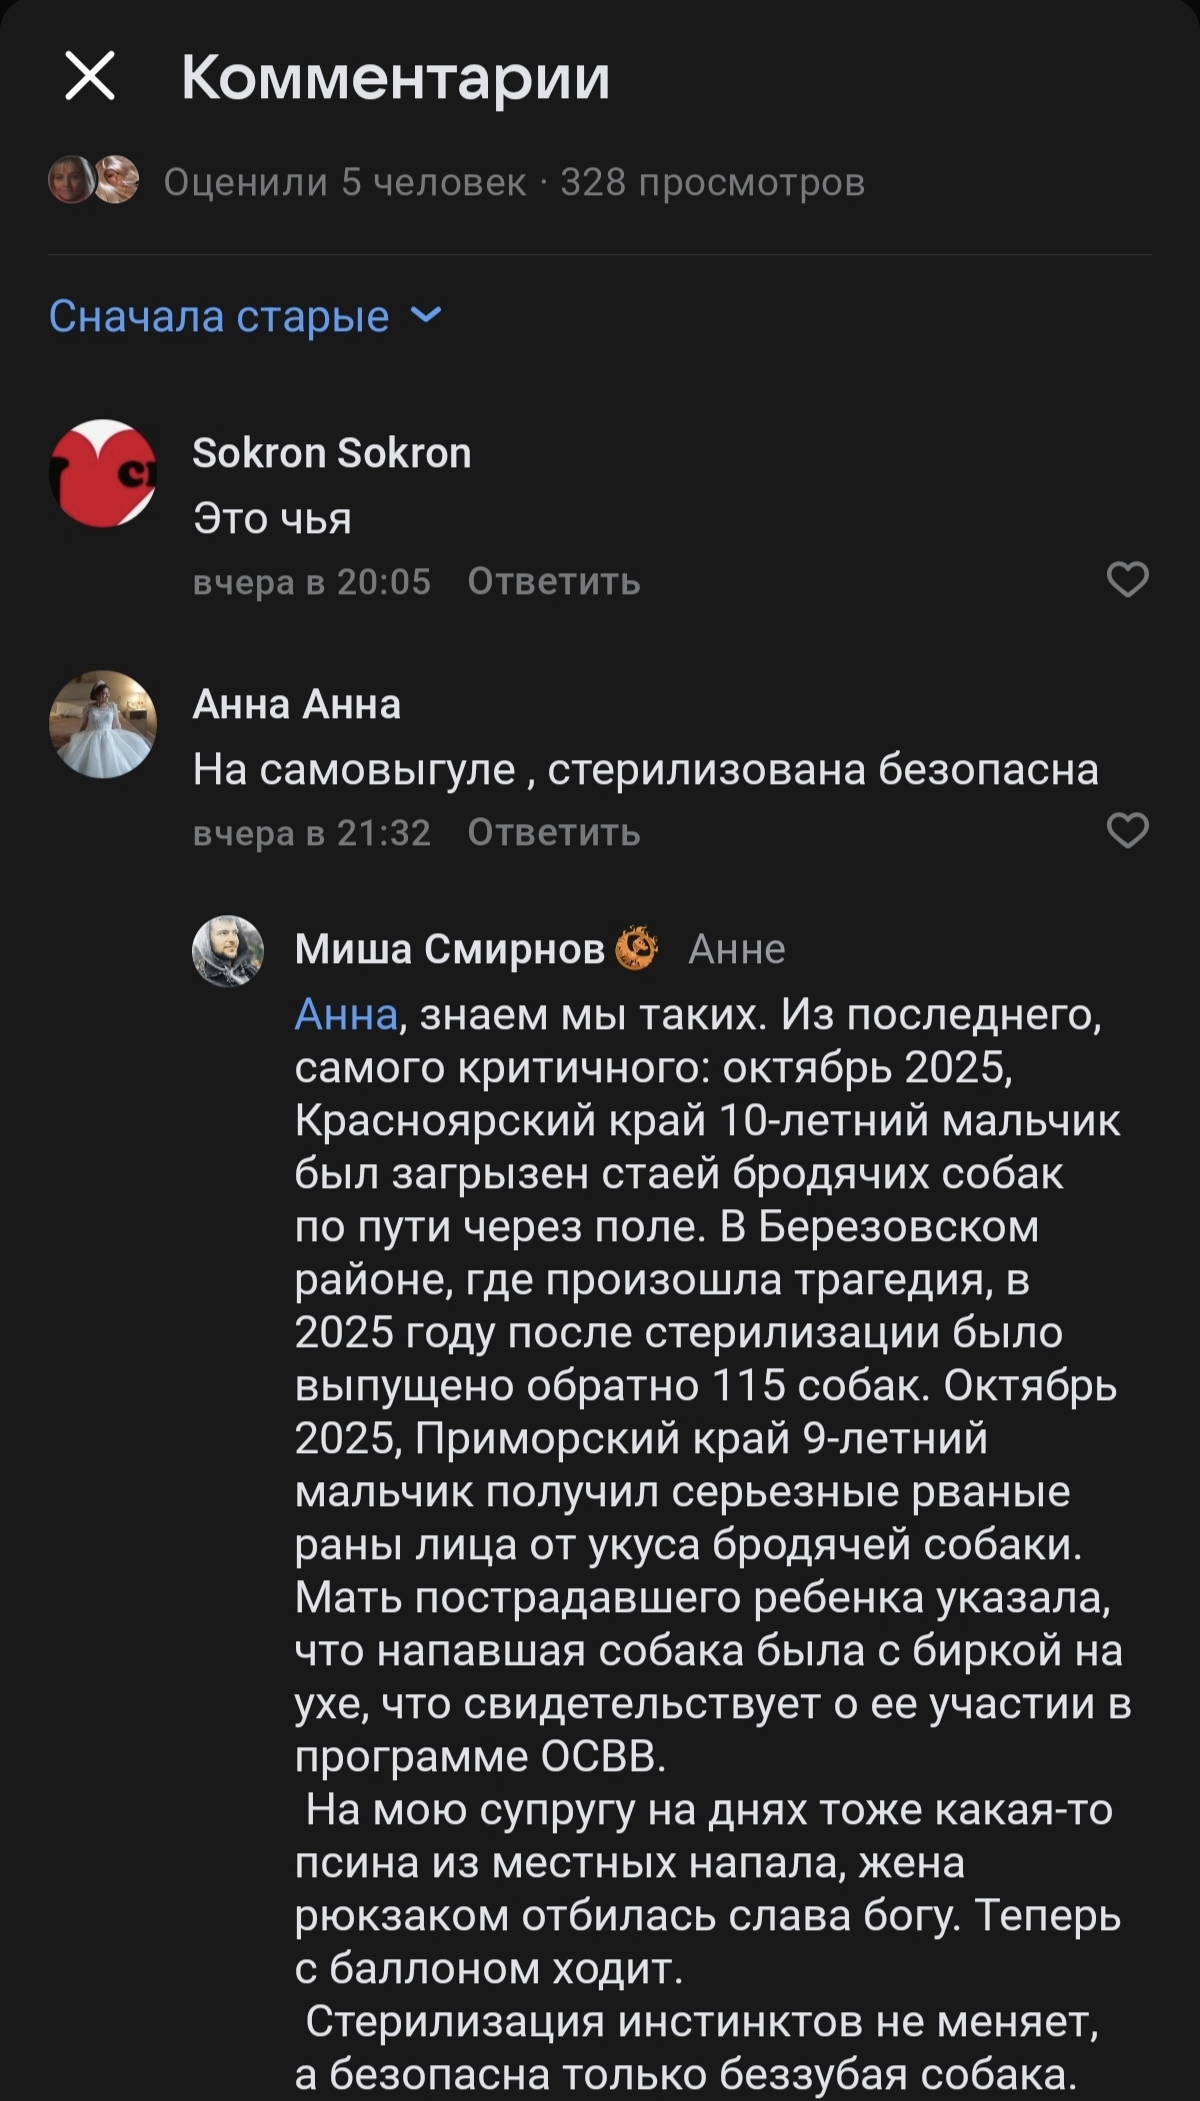Reply to Анна Анна's comment
The height and width of the screenshot is (2101, 1200).
point(553,833)
